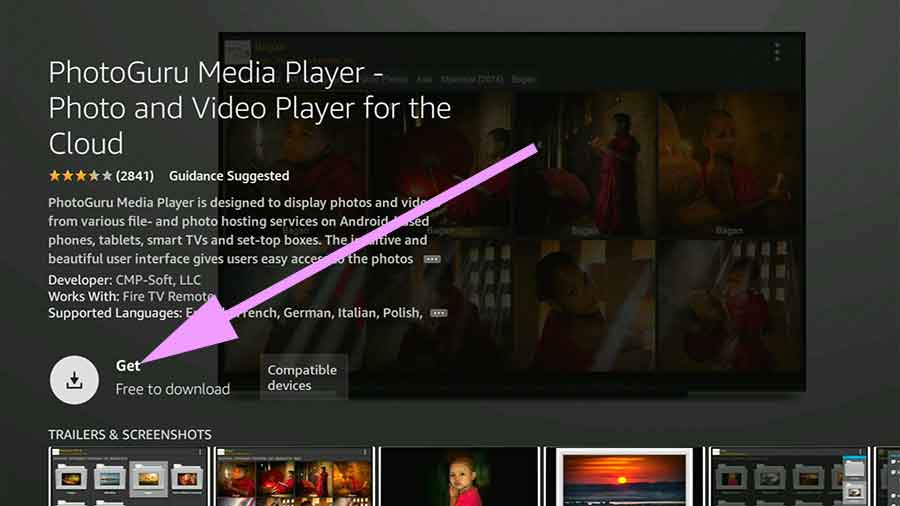Click the Developer: CMP-Soft, LLC text
The width and height of the screenshot is (900, 506).
125,280
